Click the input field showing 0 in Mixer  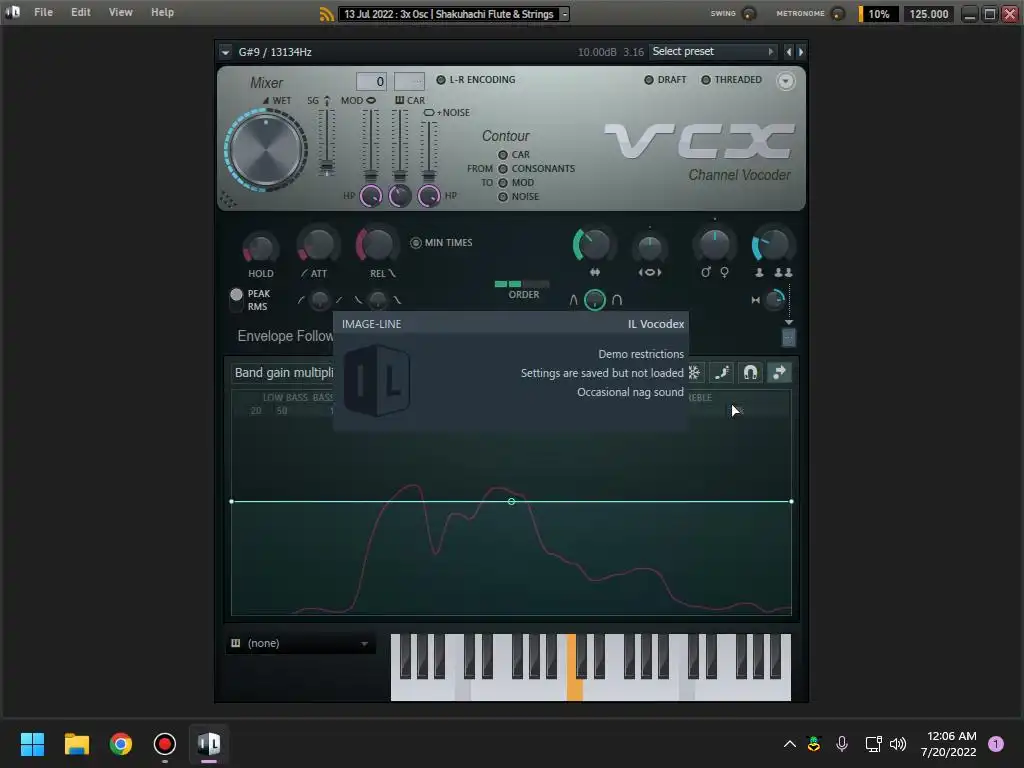click(371, 81)
